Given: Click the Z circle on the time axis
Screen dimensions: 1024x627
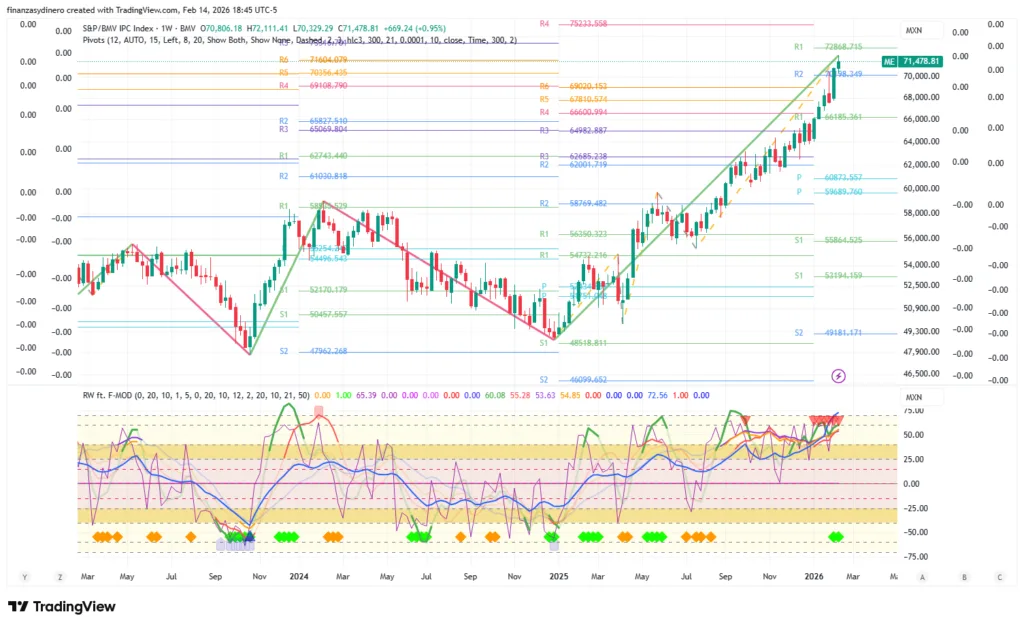Looking at the screenshot, I should point(60,577).
